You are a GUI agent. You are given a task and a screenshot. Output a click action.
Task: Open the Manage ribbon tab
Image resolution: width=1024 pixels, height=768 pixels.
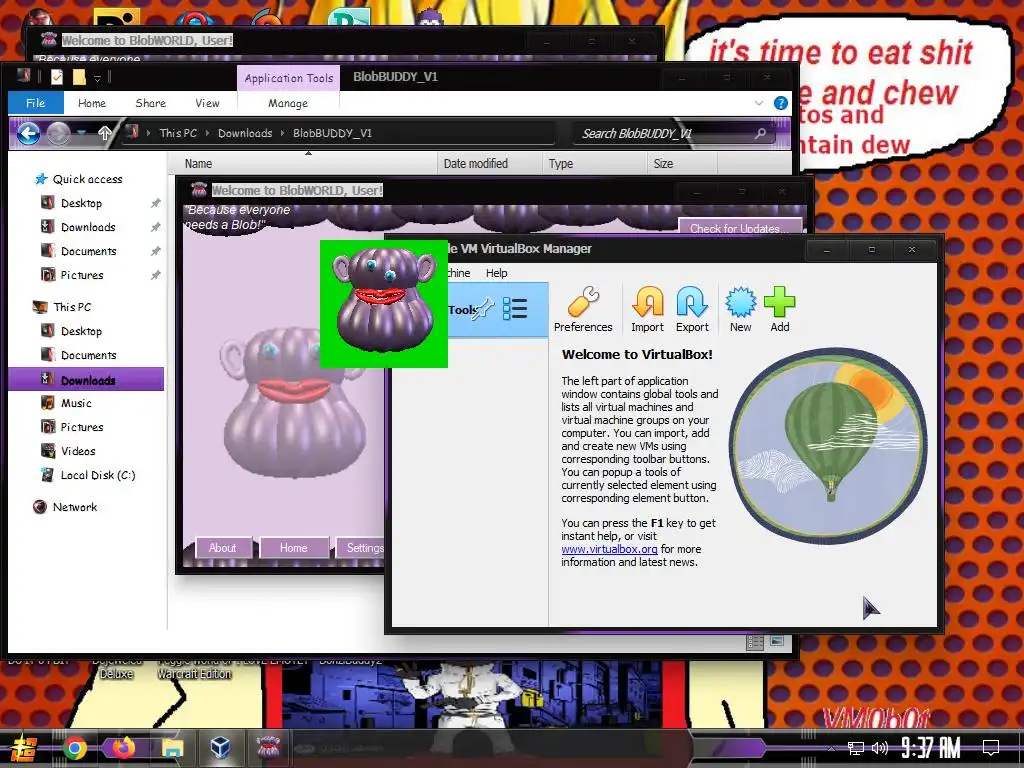288,103
